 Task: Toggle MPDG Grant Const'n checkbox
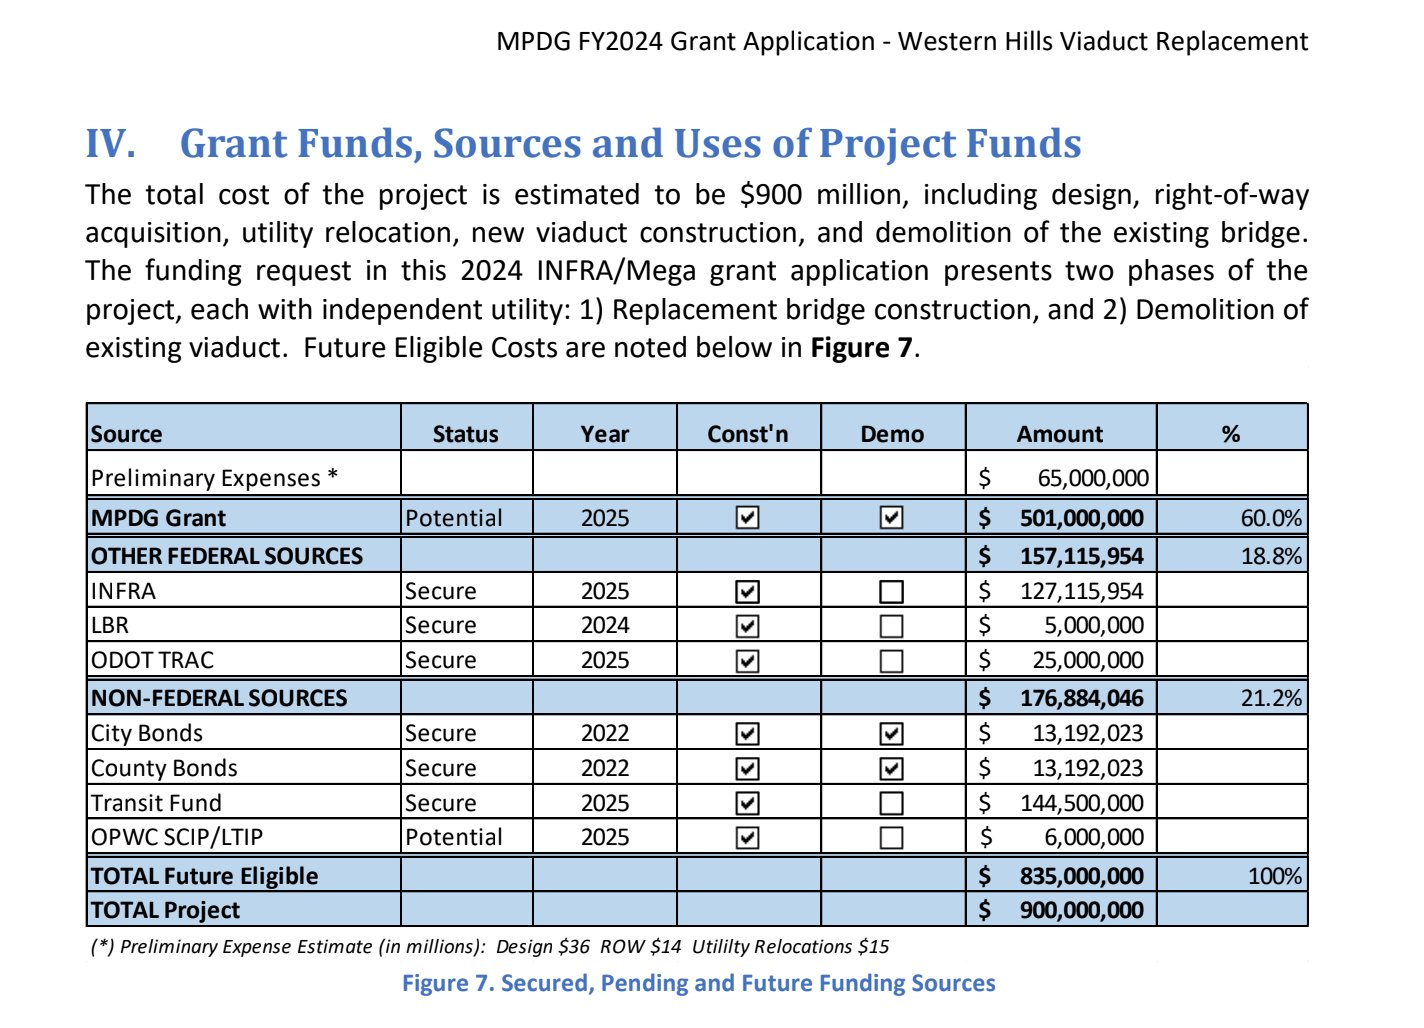click(747, 518)
